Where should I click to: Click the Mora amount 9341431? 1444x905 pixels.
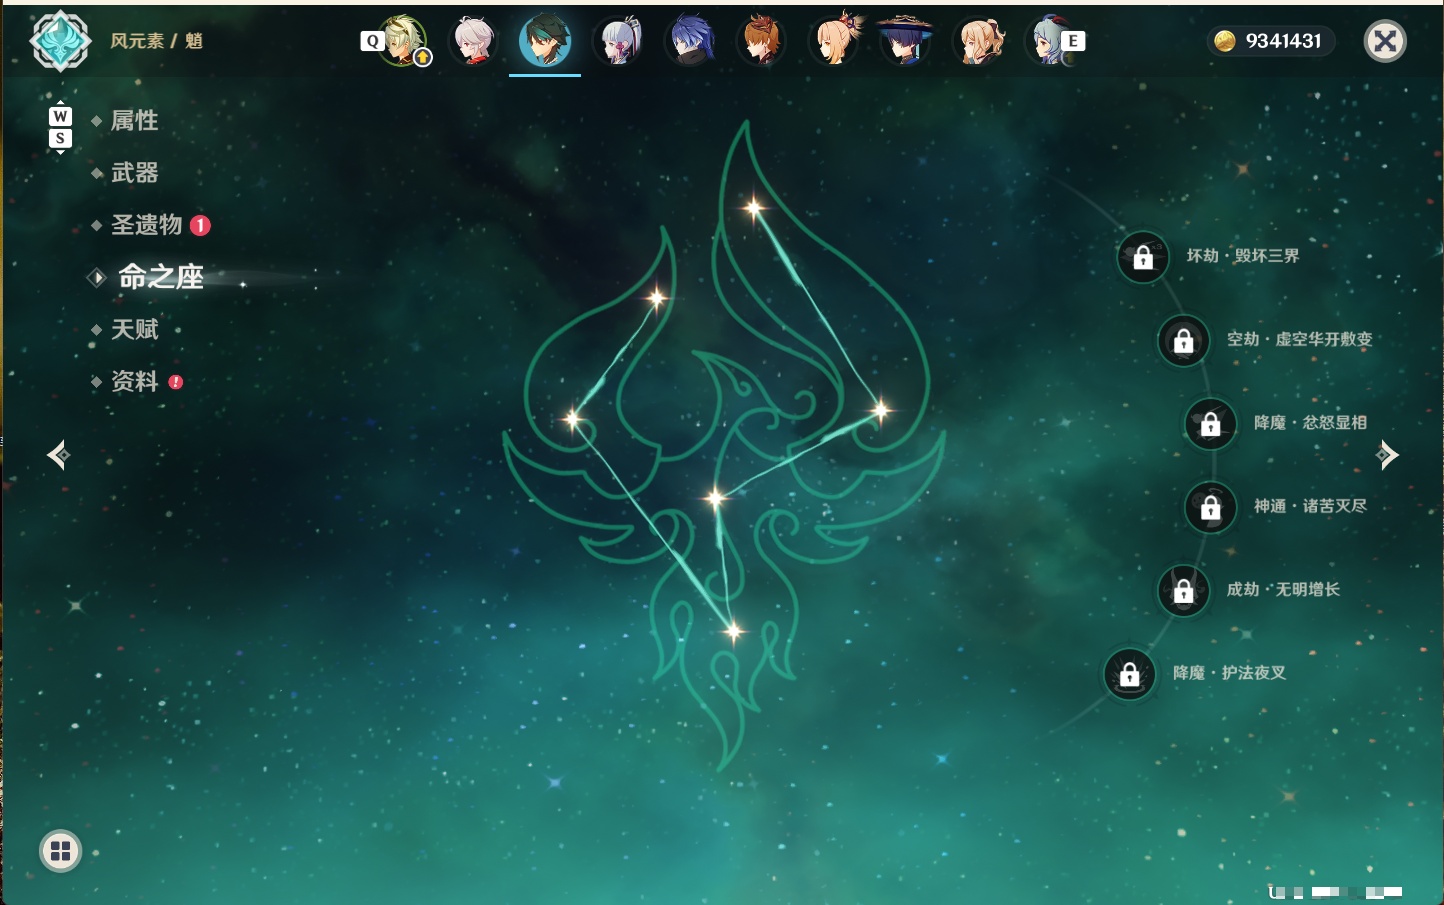pyautogui.click(x=1284, y=41)
